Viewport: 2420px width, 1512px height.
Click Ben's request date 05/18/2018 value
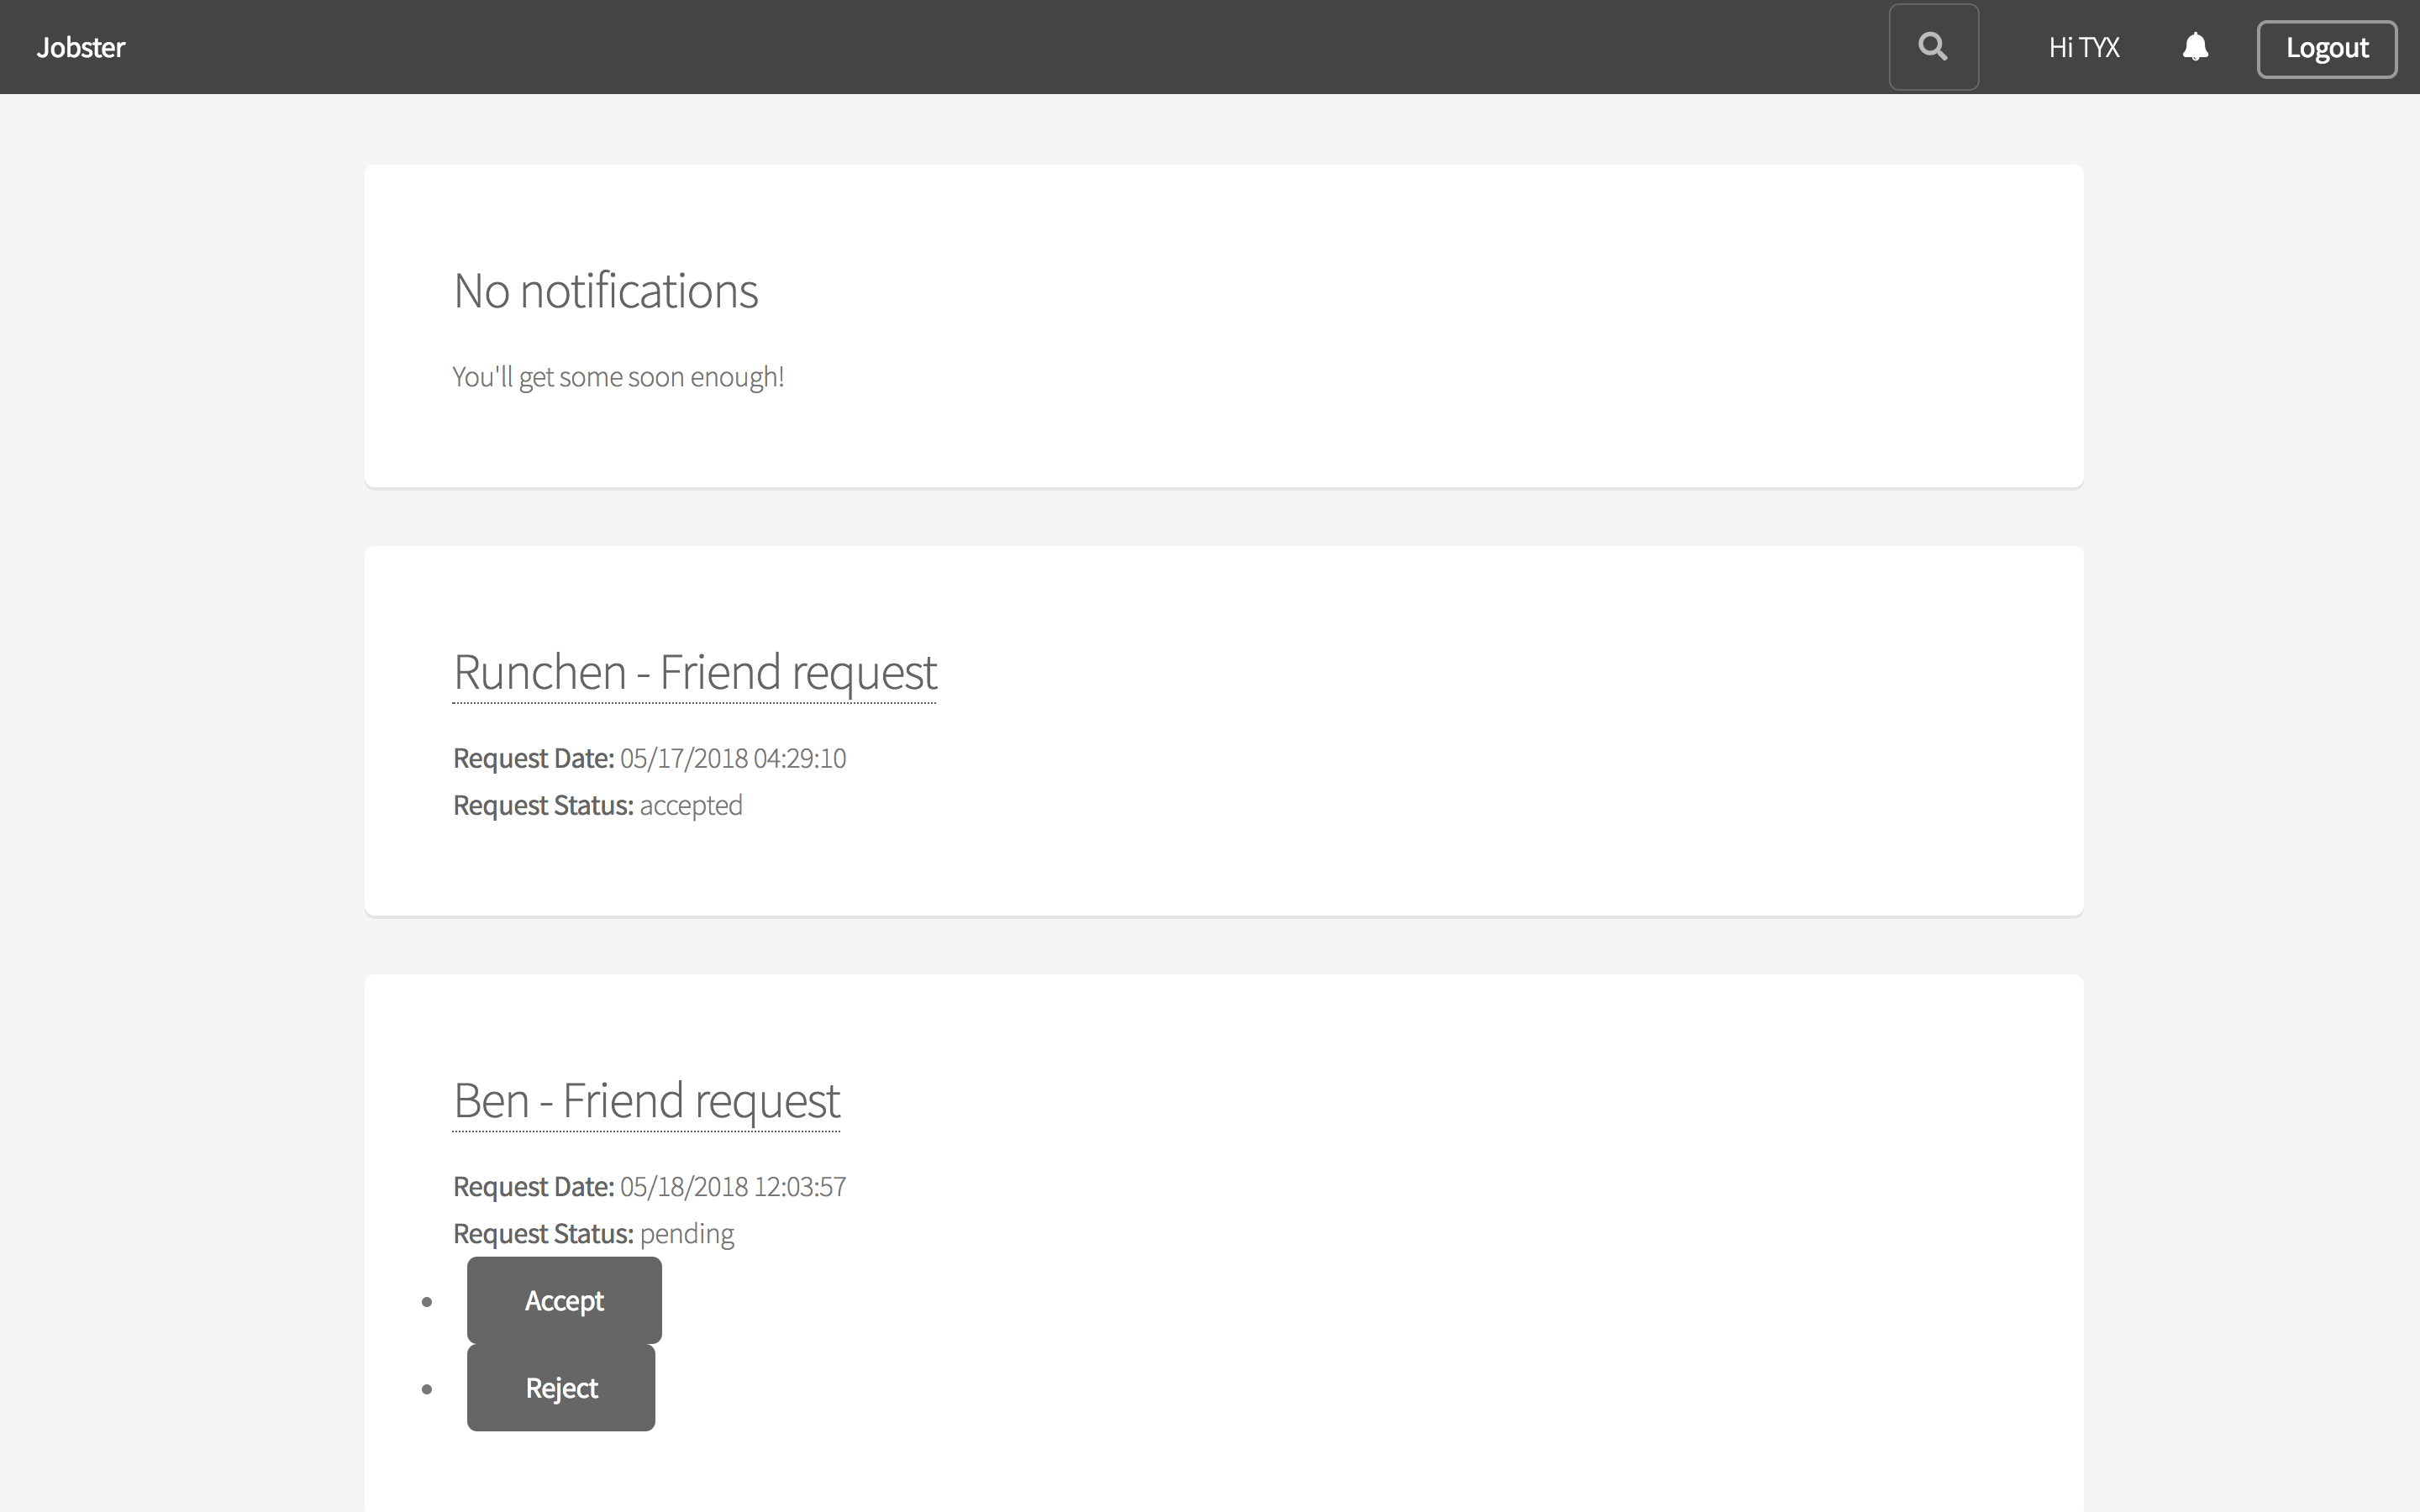(x=732, y=1187)
